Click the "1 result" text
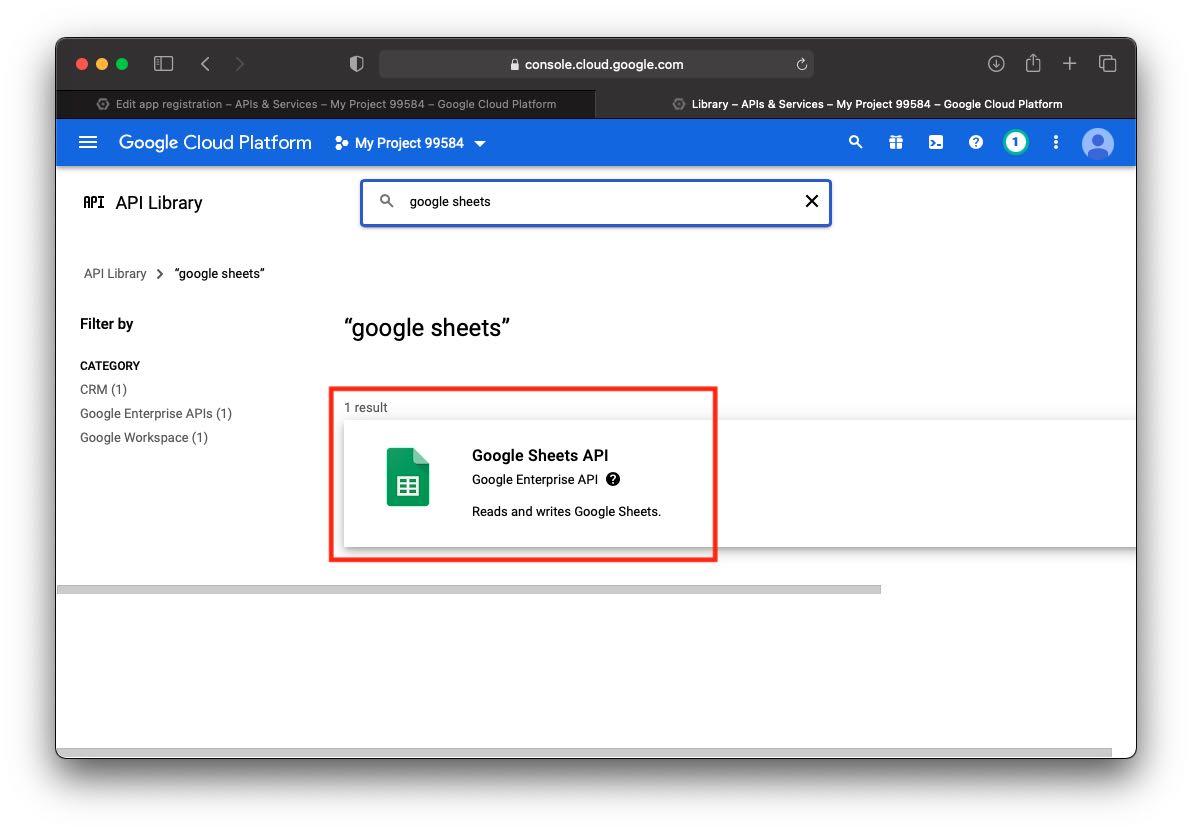1192x832 pixels. [366, 408]
